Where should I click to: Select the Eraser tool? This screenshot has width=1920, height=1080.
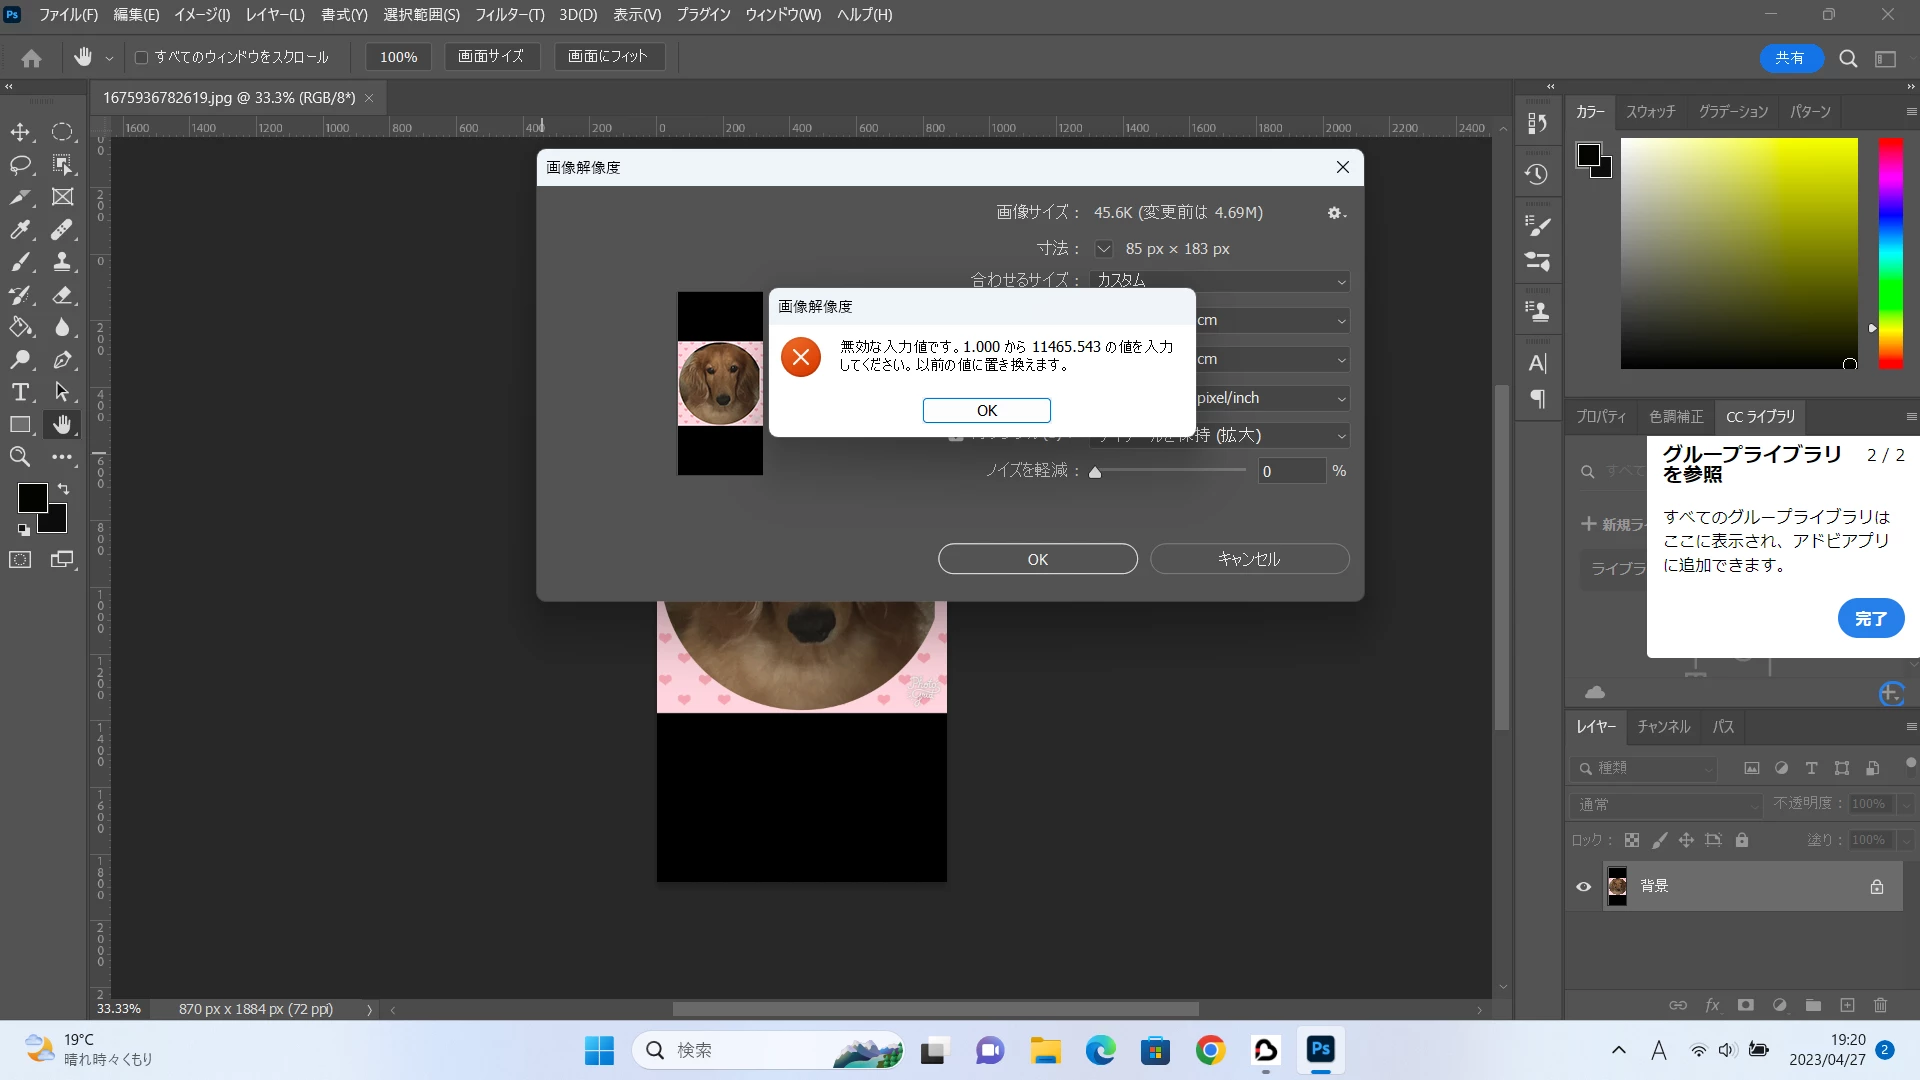62,295
